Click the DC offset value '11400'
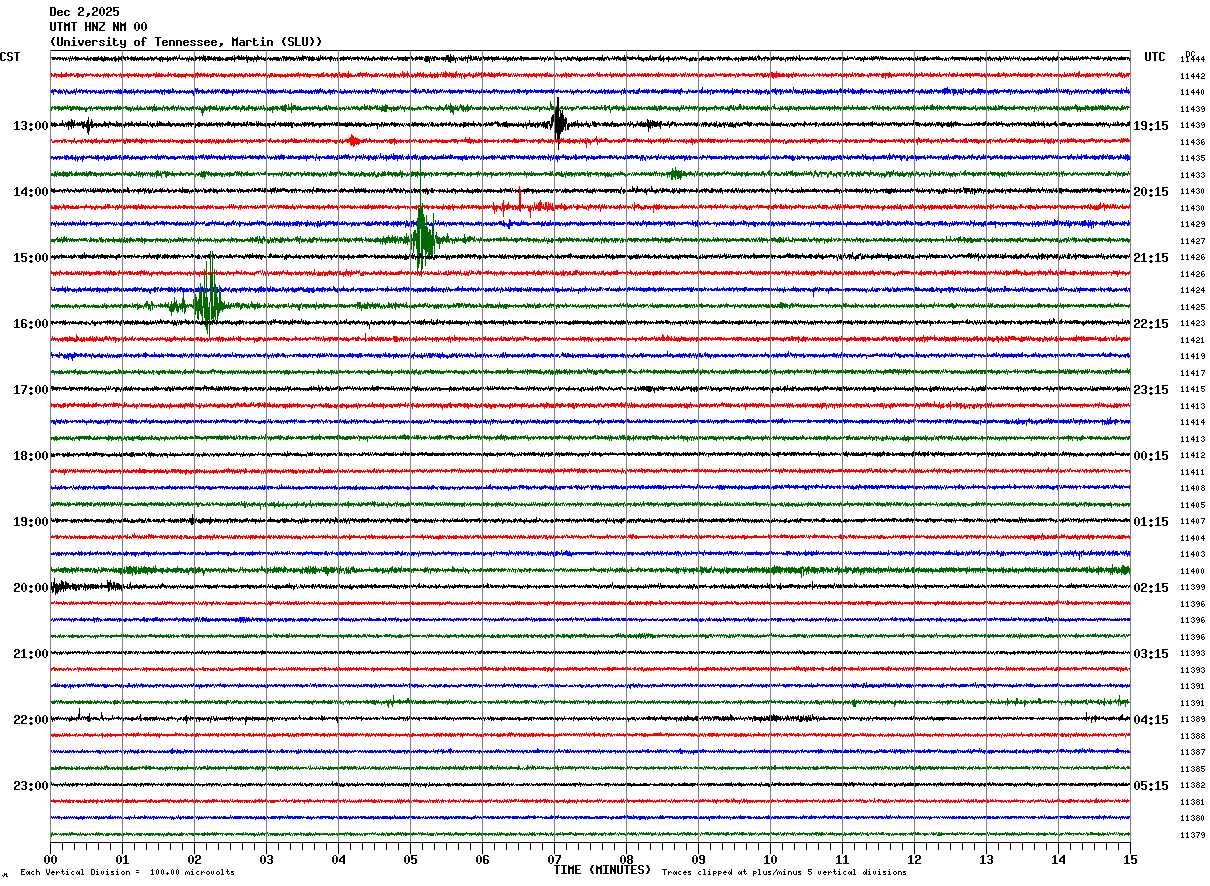The image size is (1210, 886). click(1192, 571)
